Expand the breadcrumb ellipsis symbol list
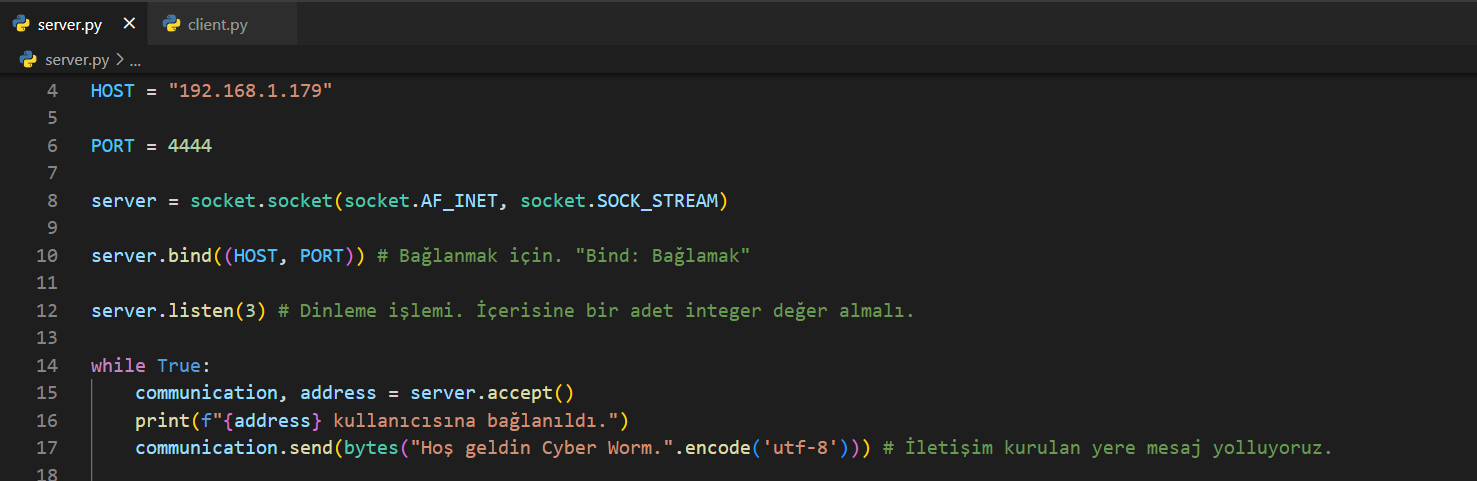Viewport: 1477px width, 481px height. pos(135,60)
